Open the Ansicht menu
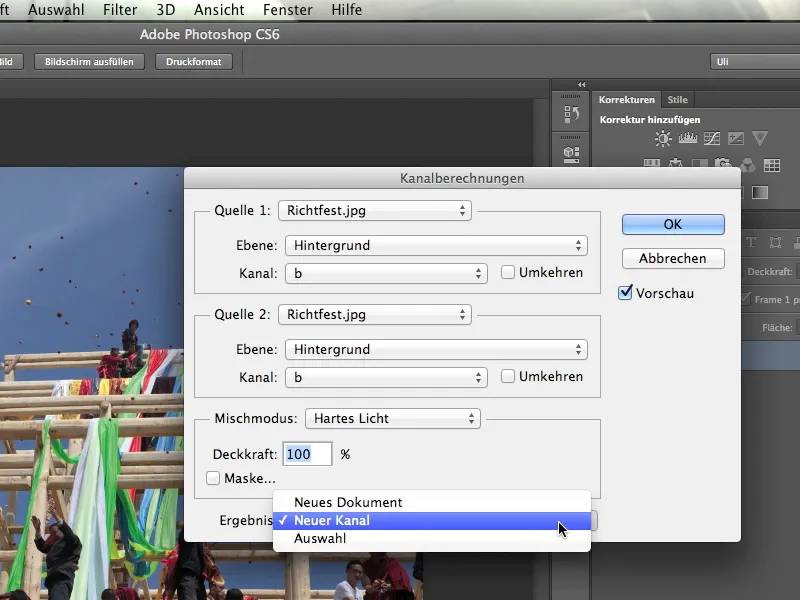800x600 pixels. coord(219,10)
